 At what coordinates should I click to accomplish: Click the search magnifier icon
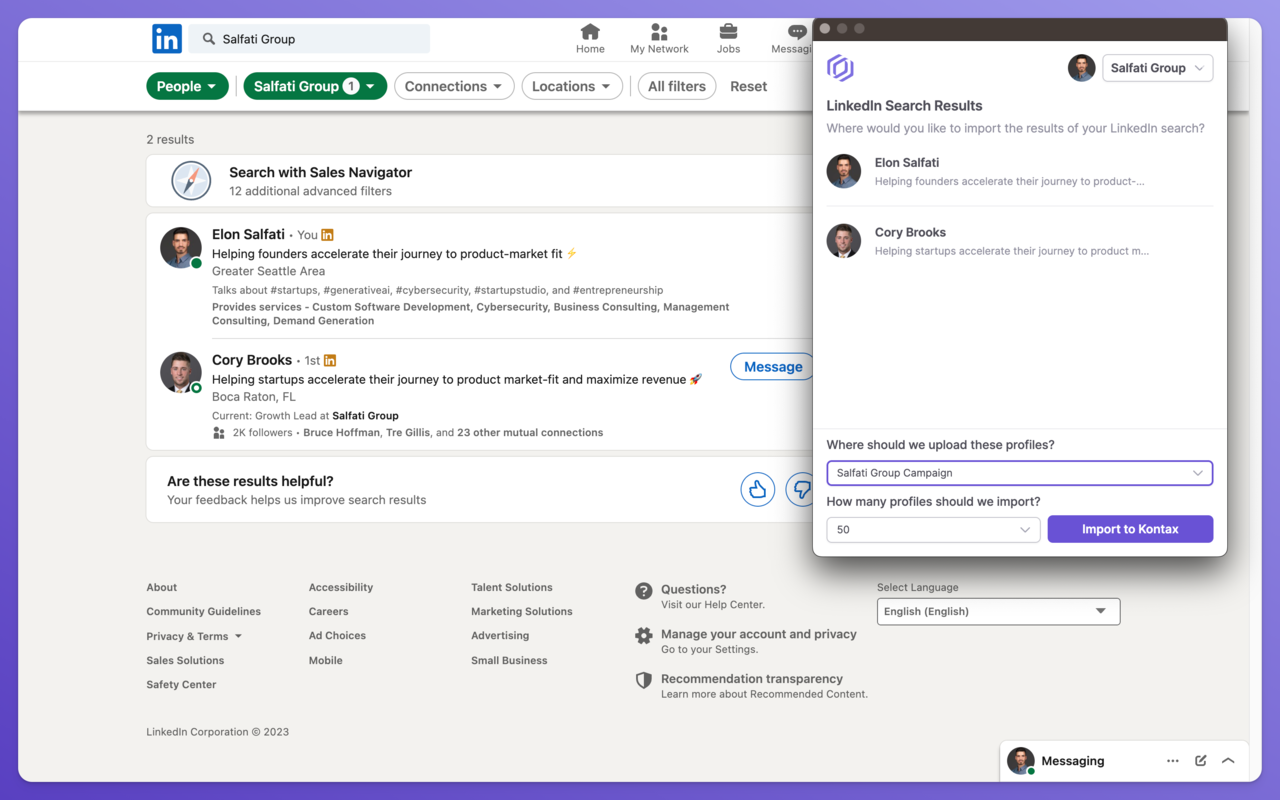coord(209,39)
